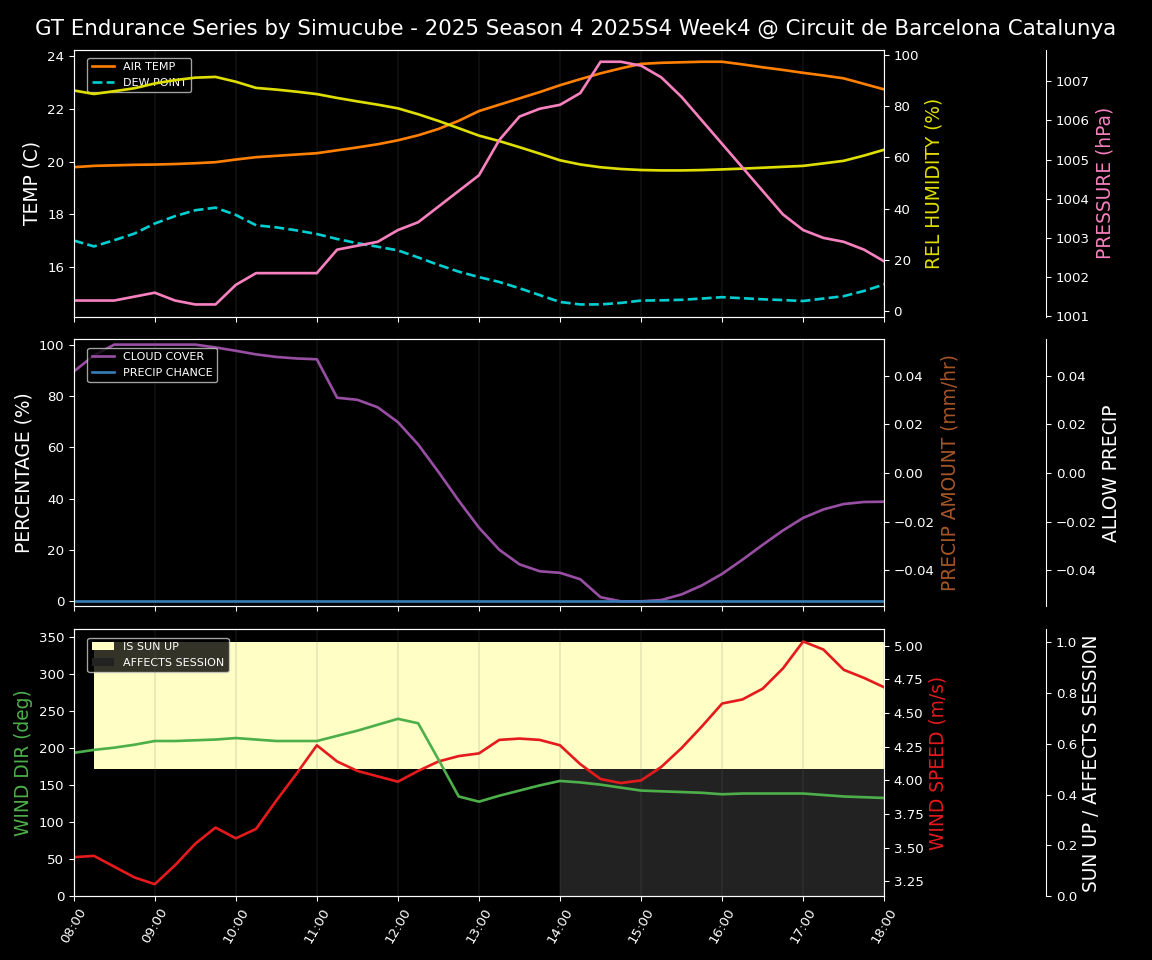The height and width of the screenshot is (960, 1152).
Task: Click the AFFECTS SESSION legend swatch
Action: pyautogui.click(x=104, y=662)
